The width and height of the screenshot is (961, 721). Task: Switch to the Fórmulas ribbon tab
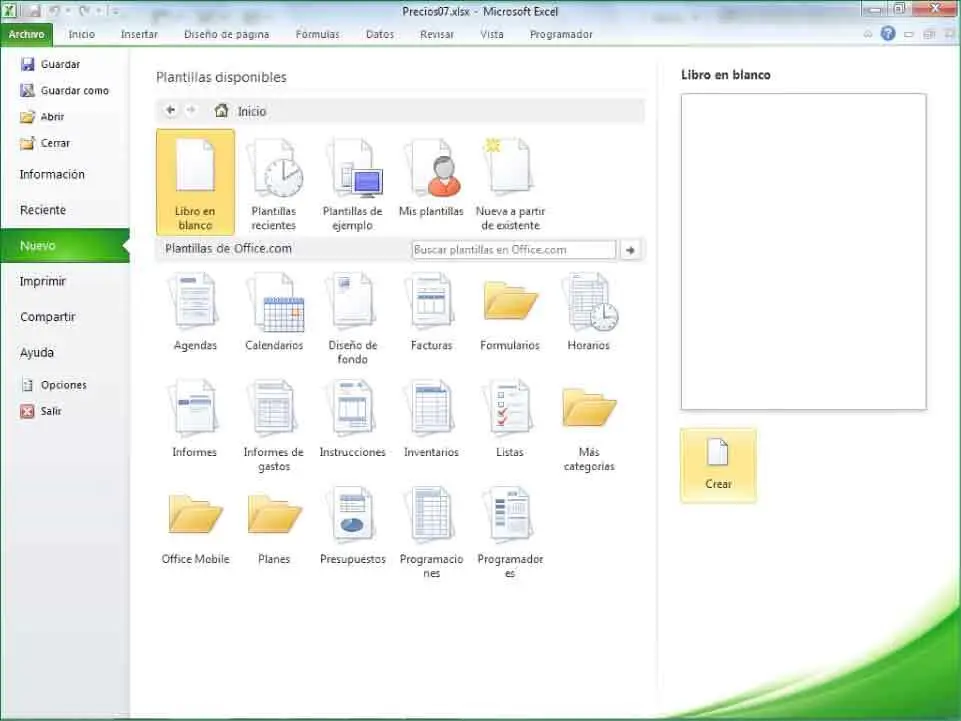coord(317,34)
